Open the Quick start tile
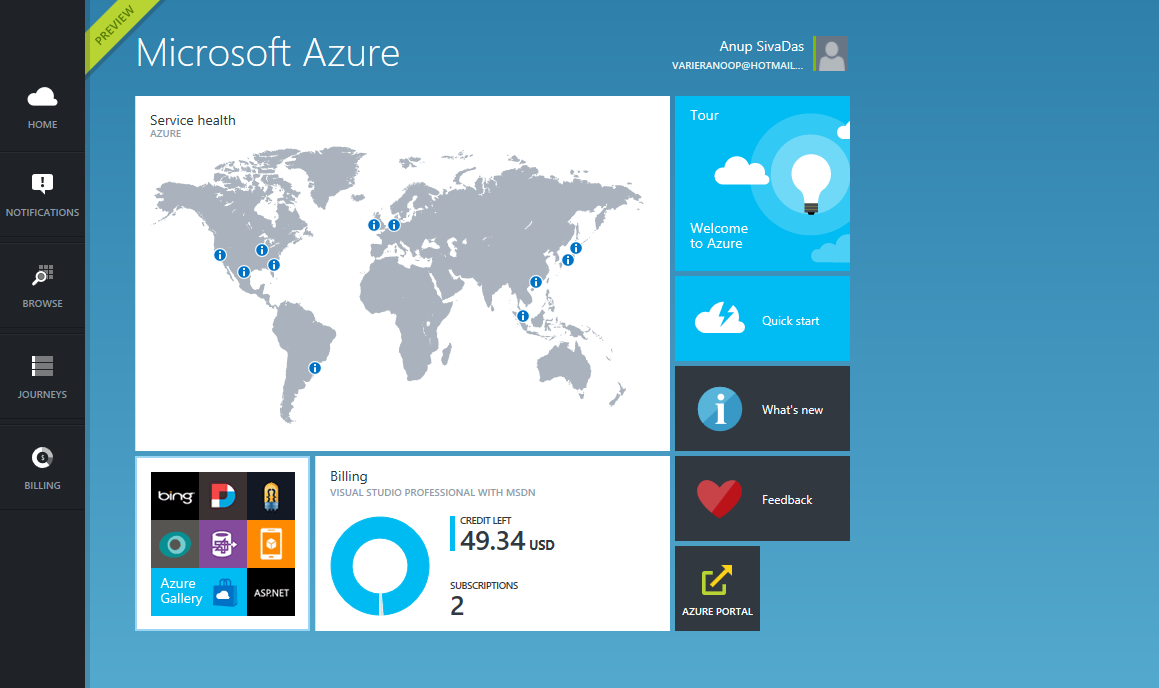The image size is (1159, 688). pos(762,319)
